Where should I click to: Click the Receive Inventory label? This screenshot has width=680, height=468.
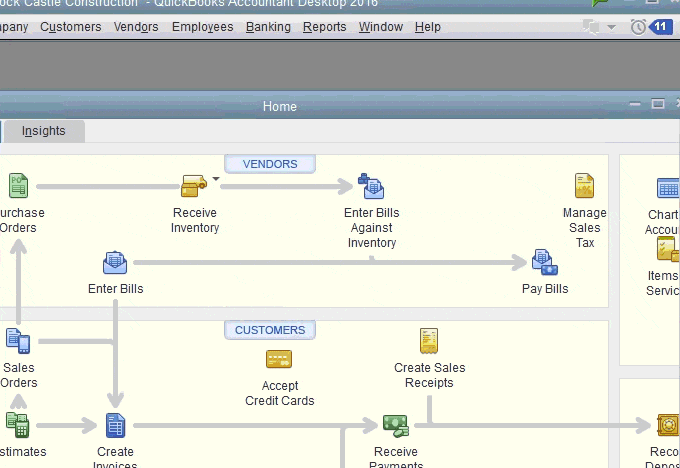(195, 220)
